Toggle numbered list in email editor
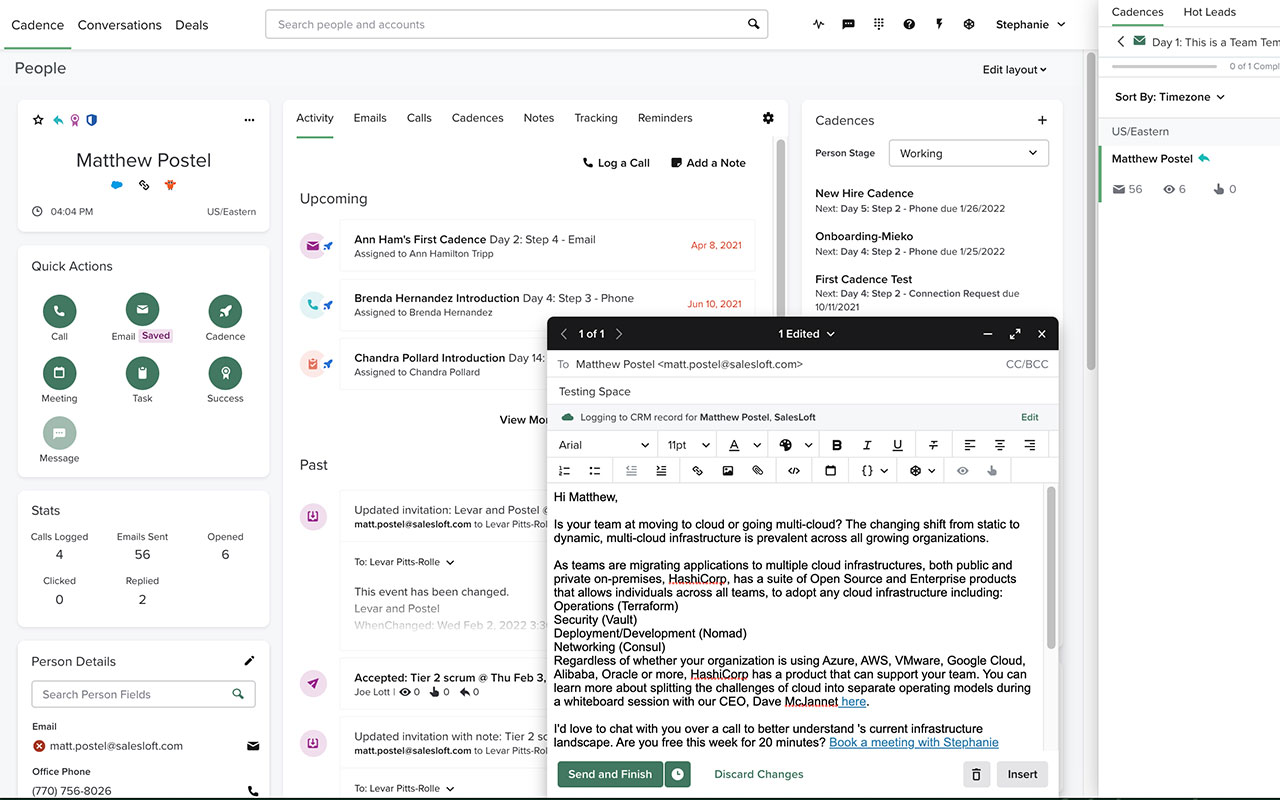Viewport: 1280px width, 800px height. (x=564, y=471)
